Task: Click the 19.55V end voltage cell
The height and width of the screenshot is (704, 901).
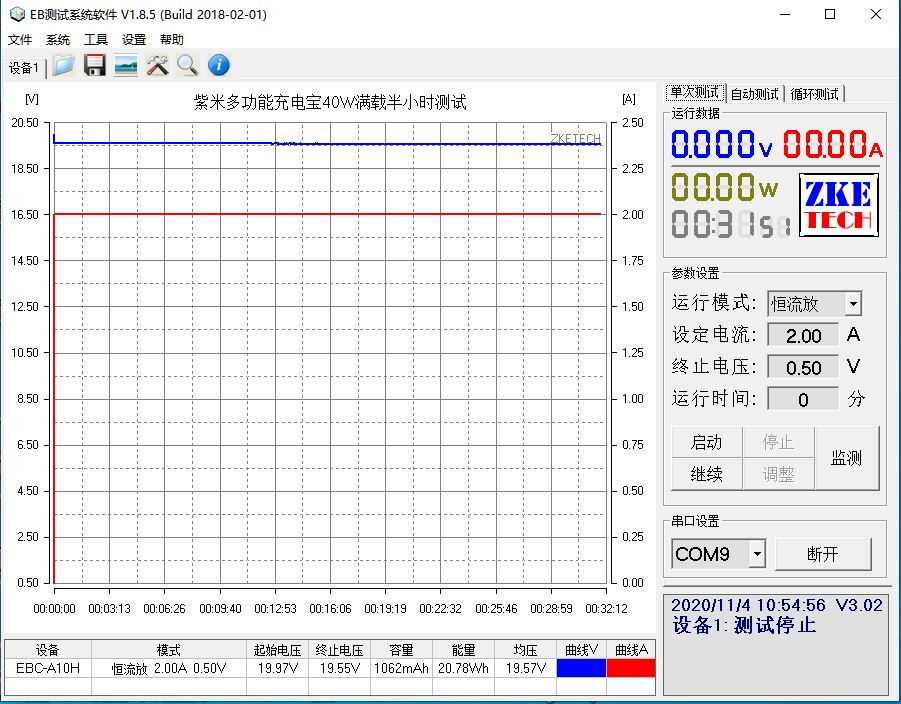Action: point(340,668)
